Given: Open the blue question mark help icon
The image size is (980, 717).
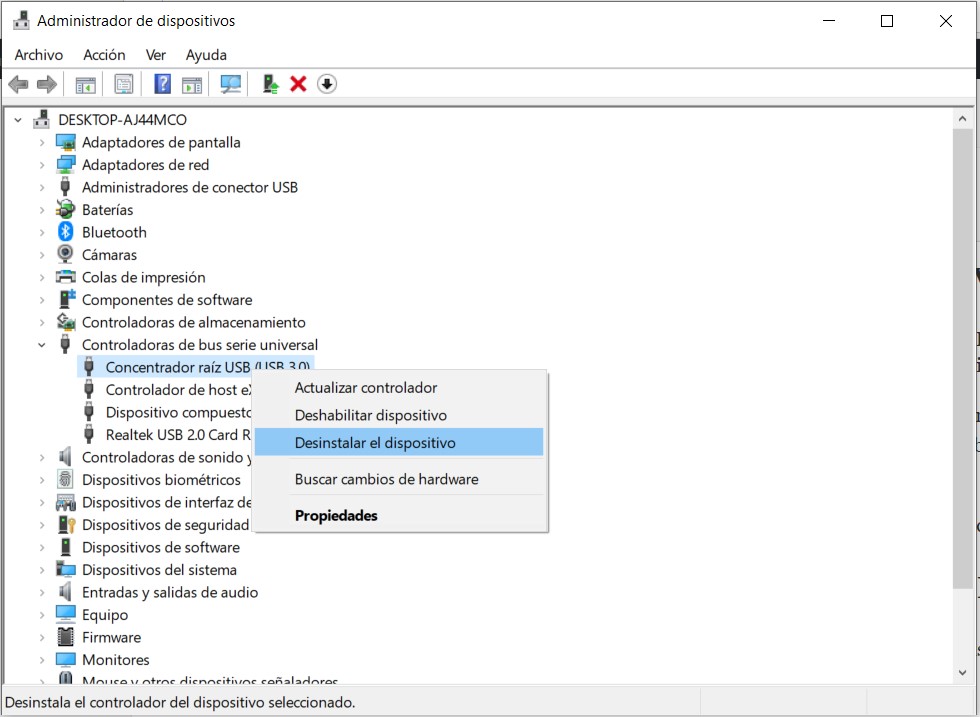Looking at the screenshot, I should click(x=162, y=84).
